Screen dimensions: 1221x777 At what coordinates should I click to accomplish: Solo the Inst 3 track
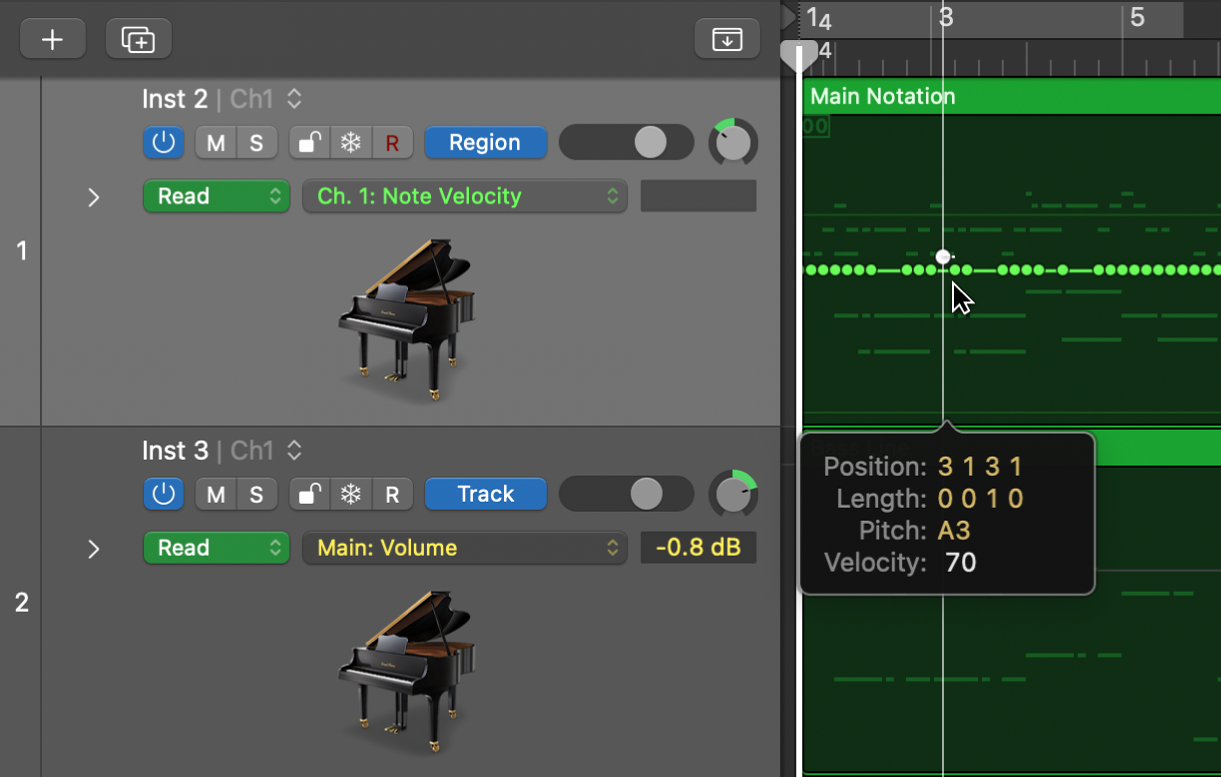[256, 494]
